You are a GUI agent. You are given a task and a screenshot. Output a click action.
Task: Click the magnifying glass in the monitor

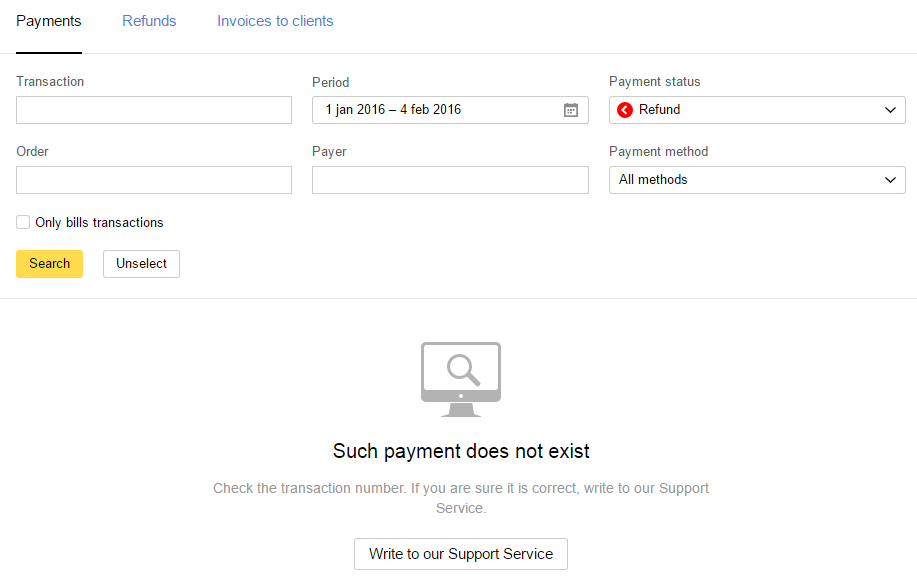463,370
